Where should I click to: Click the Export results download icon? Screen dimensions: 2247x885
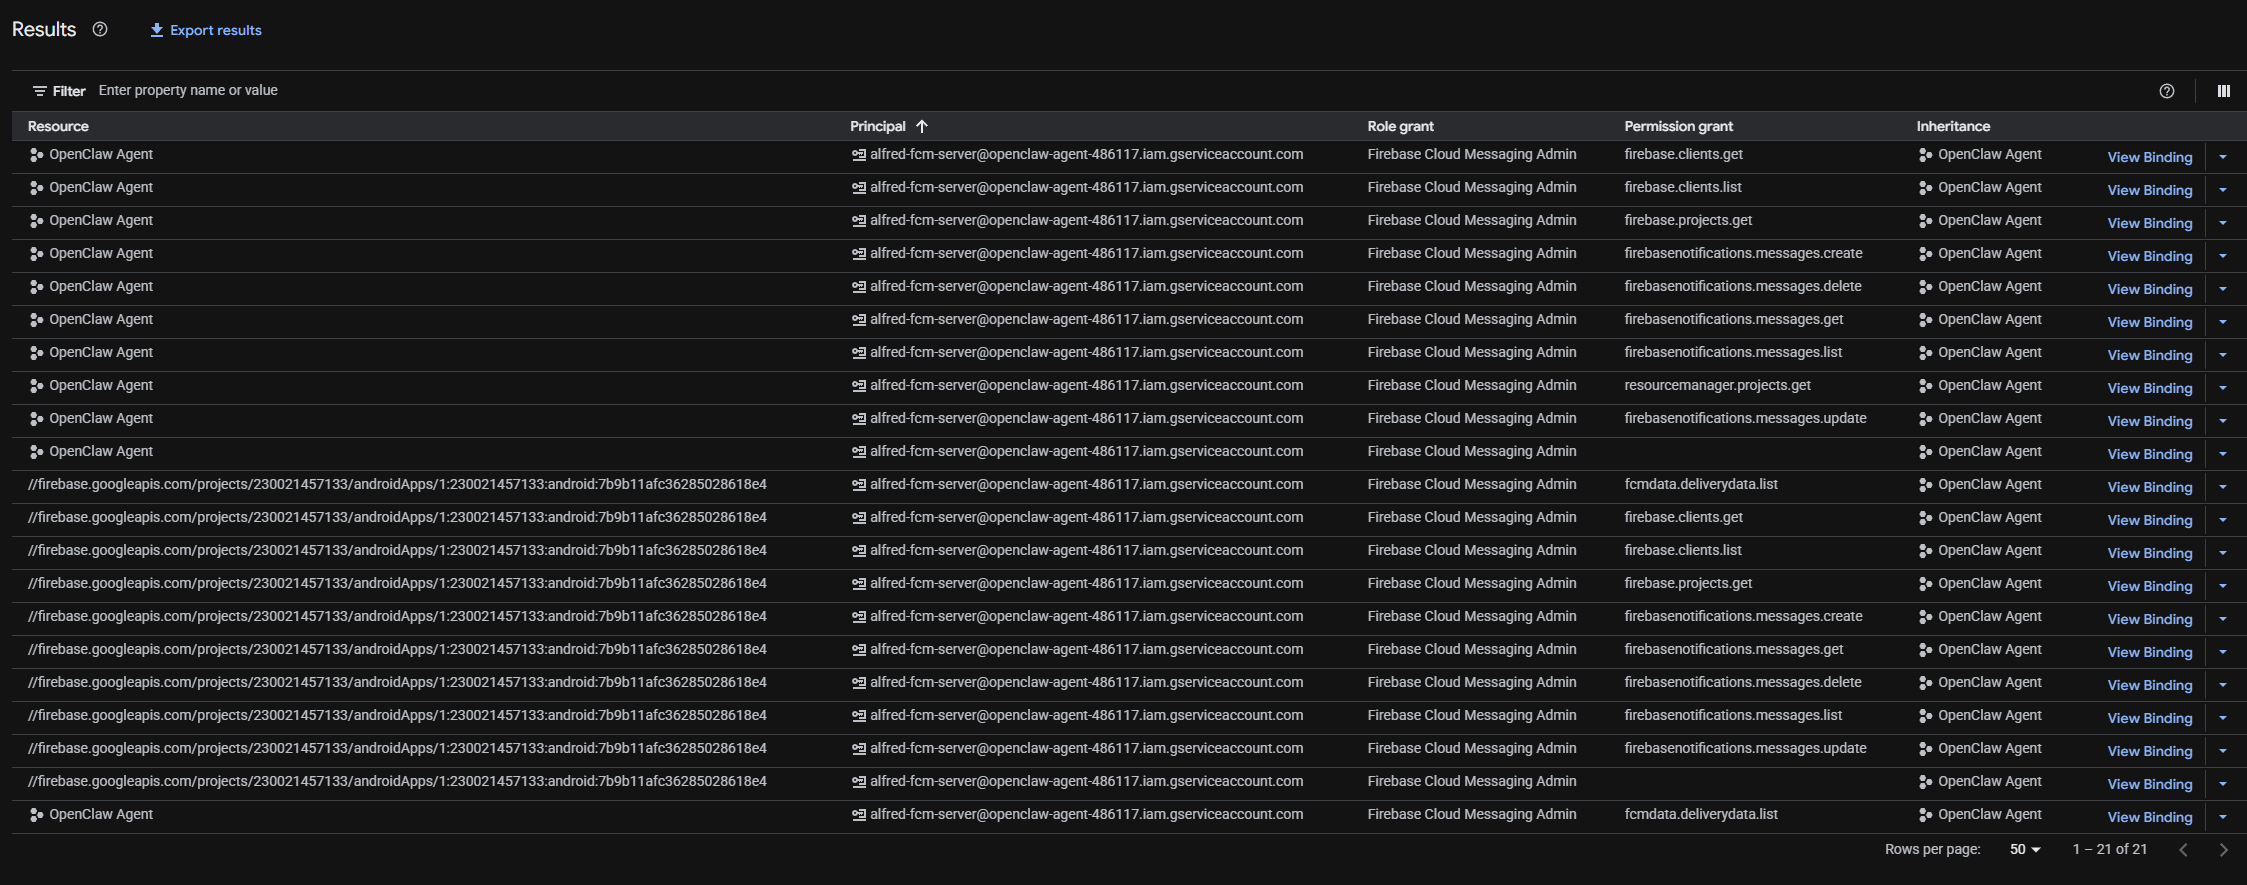click(x=157, y=30)
